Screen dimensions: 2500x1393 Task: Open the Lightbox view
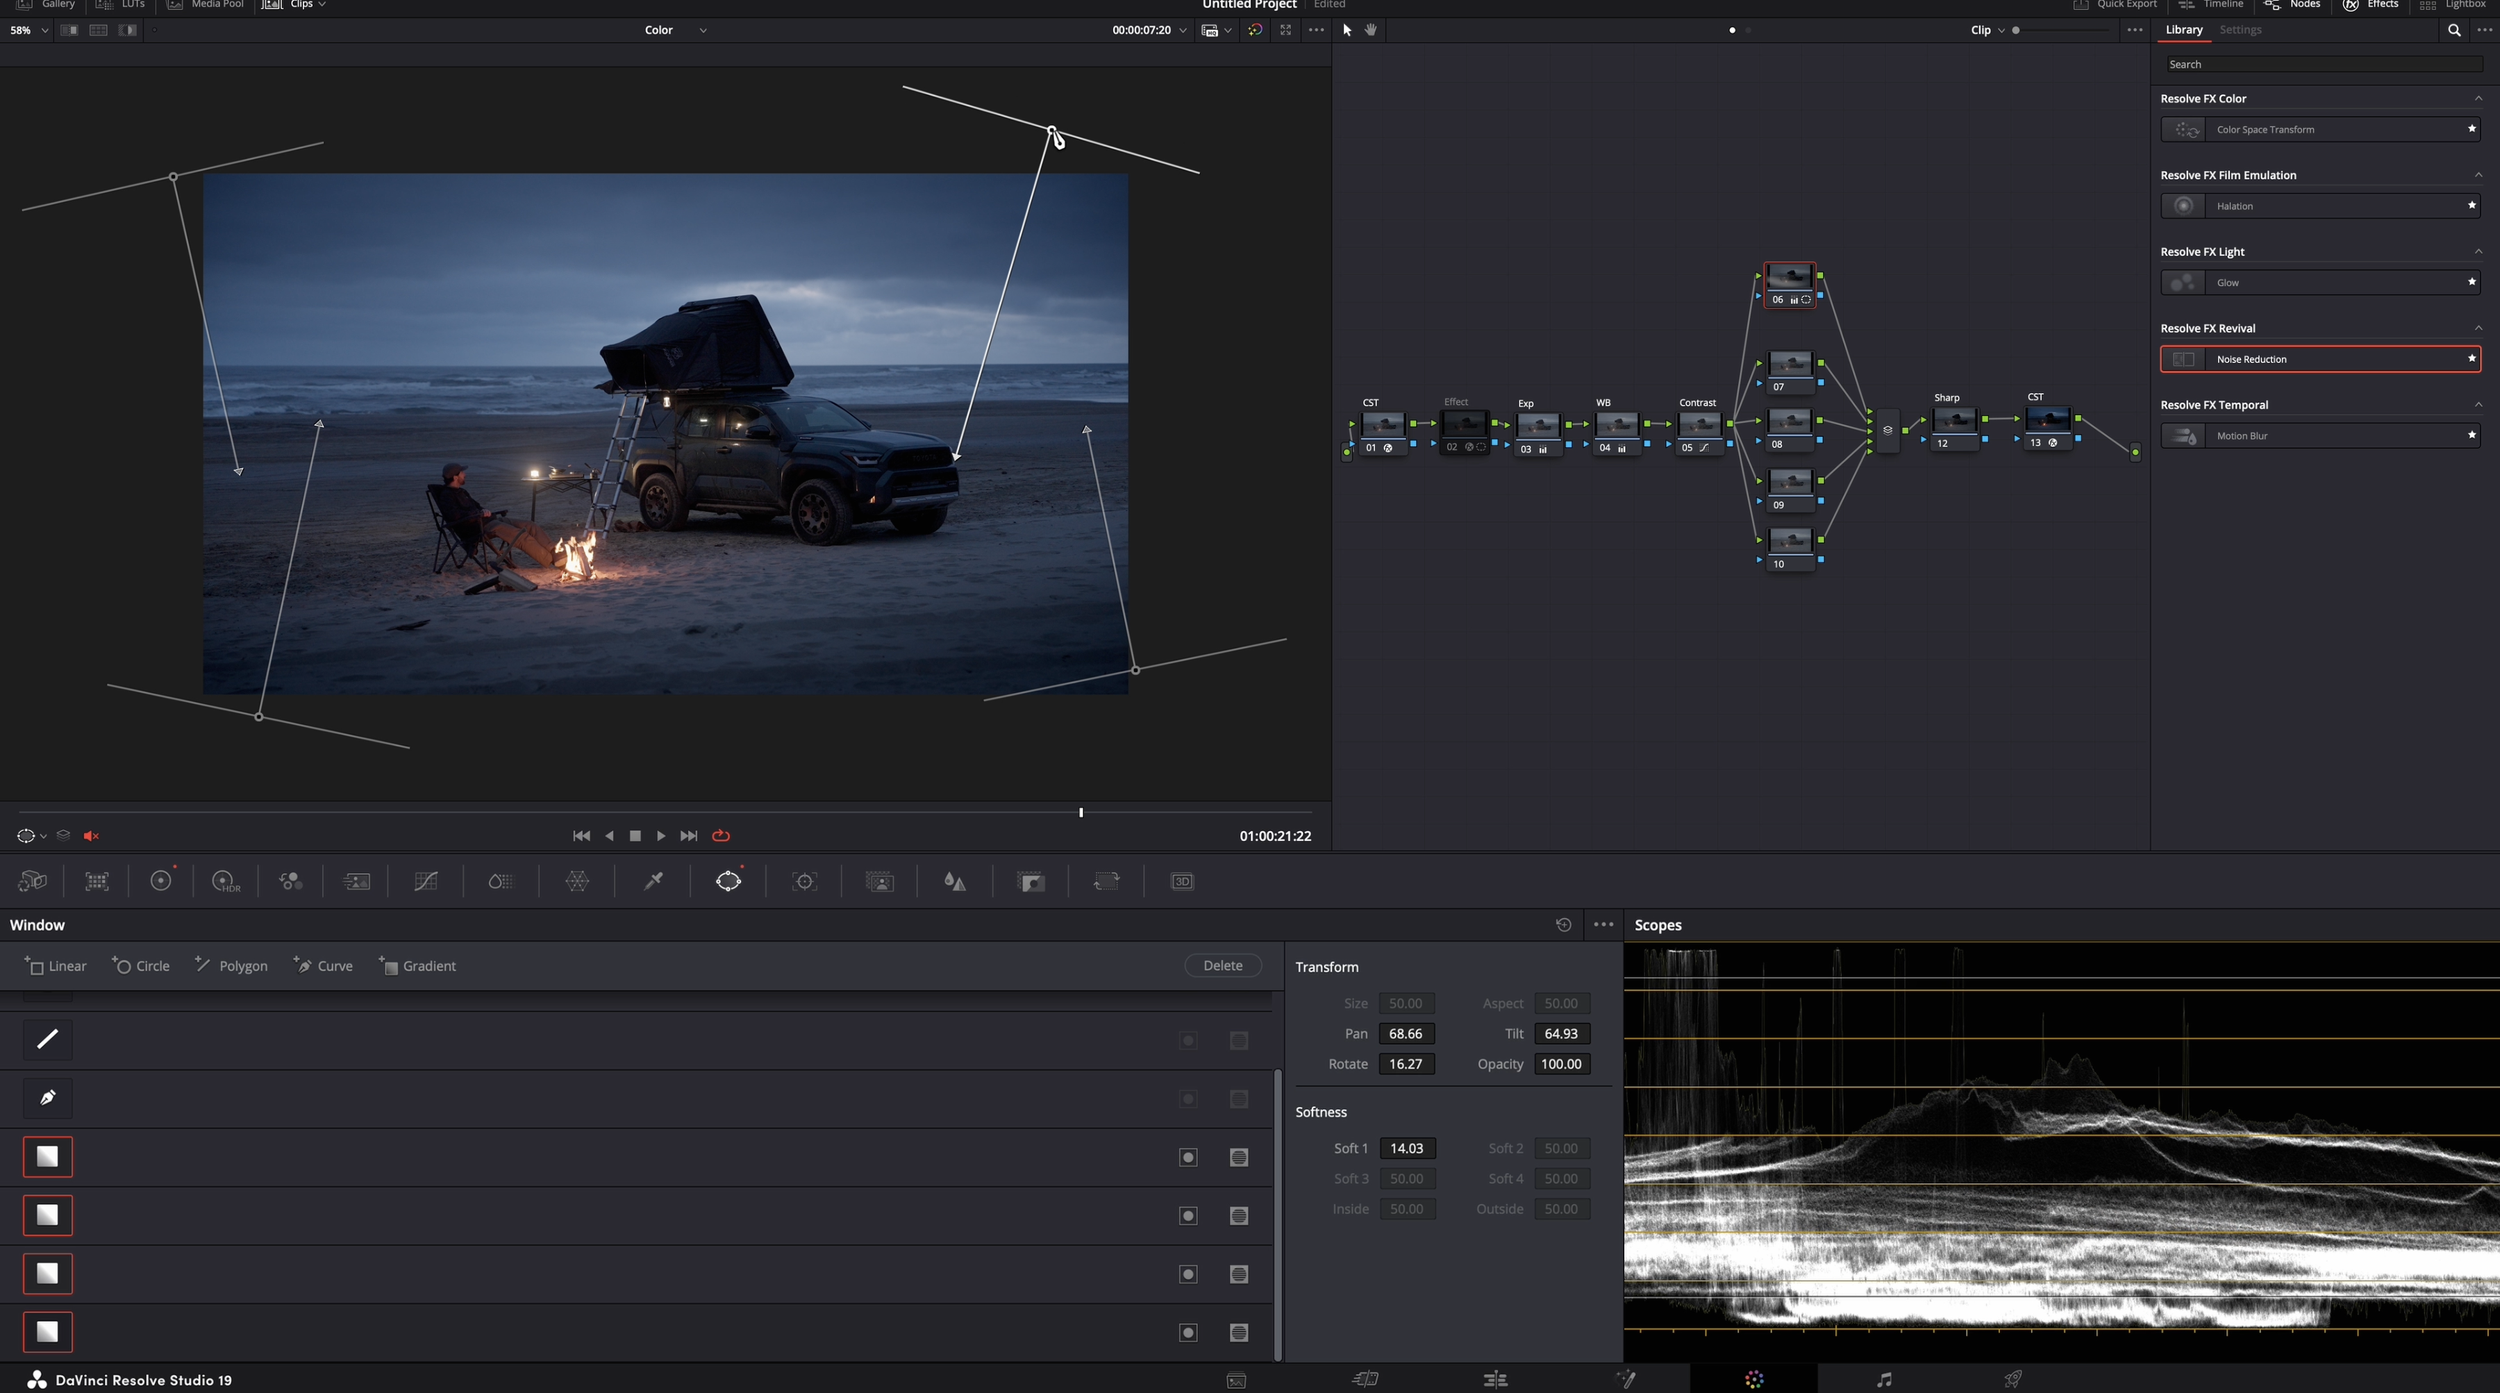point(2456,5)
